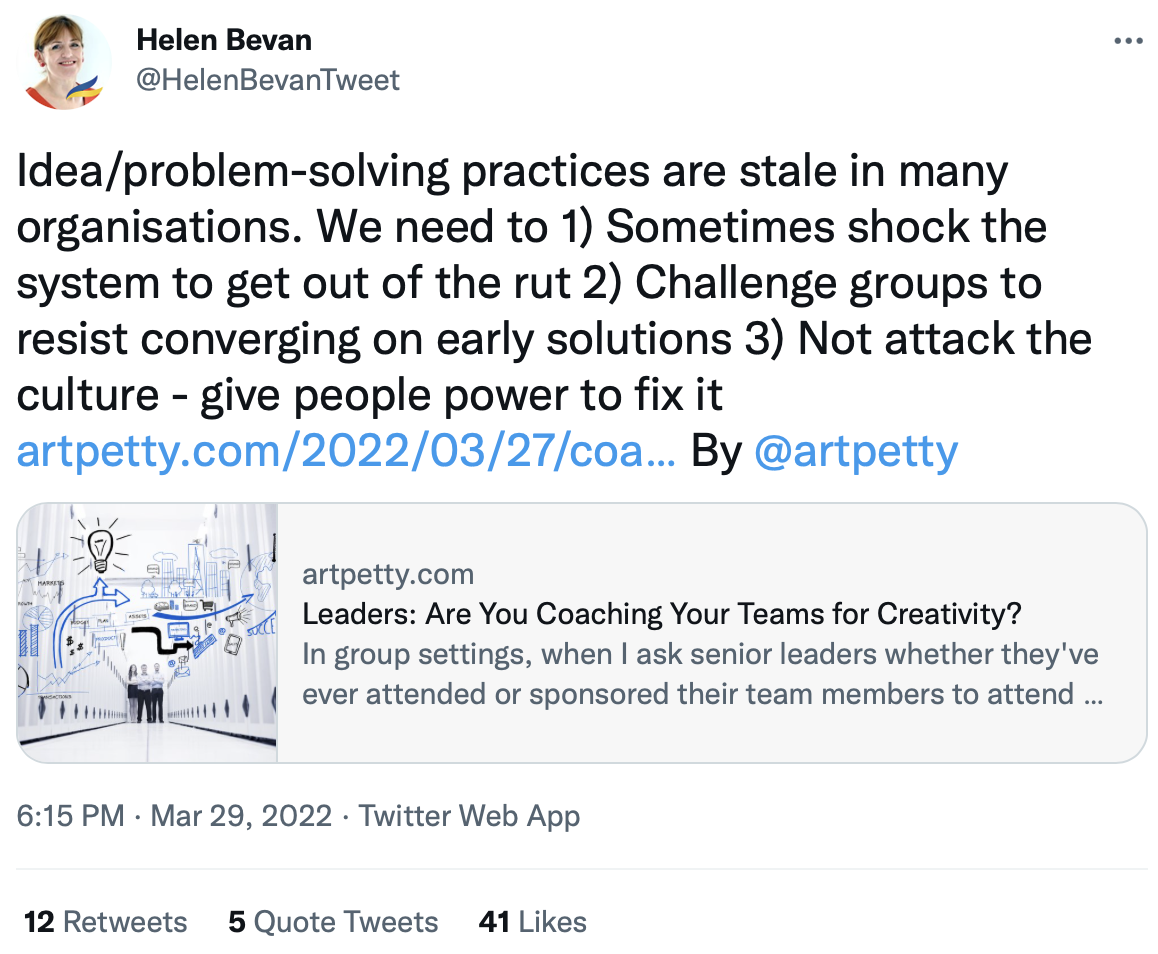Click Helen Bevan's profile avatar

coord(64,62)
